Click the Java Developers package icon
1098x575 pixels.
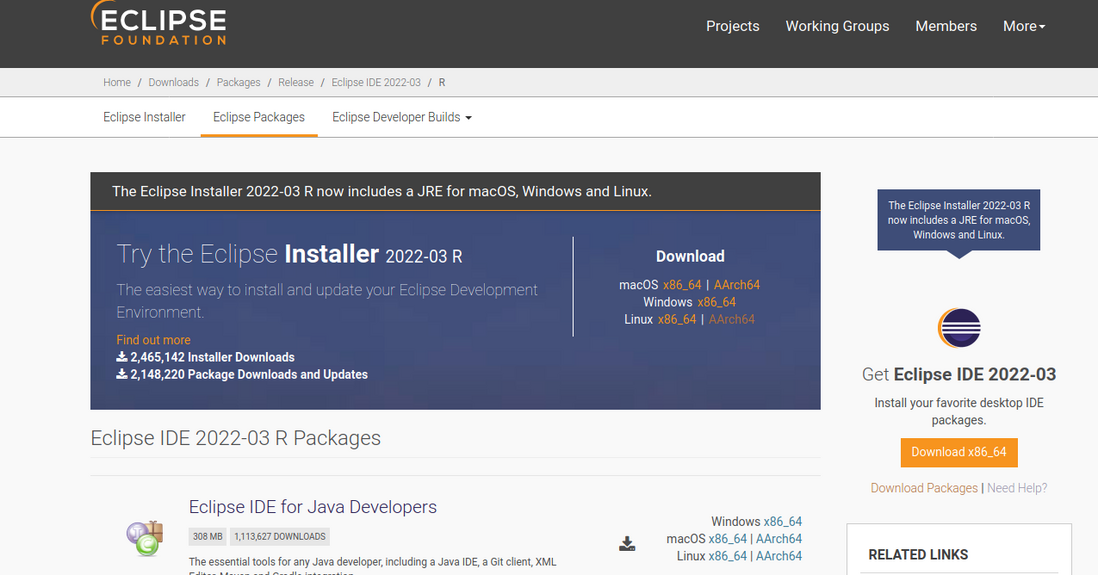click(x=144, y=538)
